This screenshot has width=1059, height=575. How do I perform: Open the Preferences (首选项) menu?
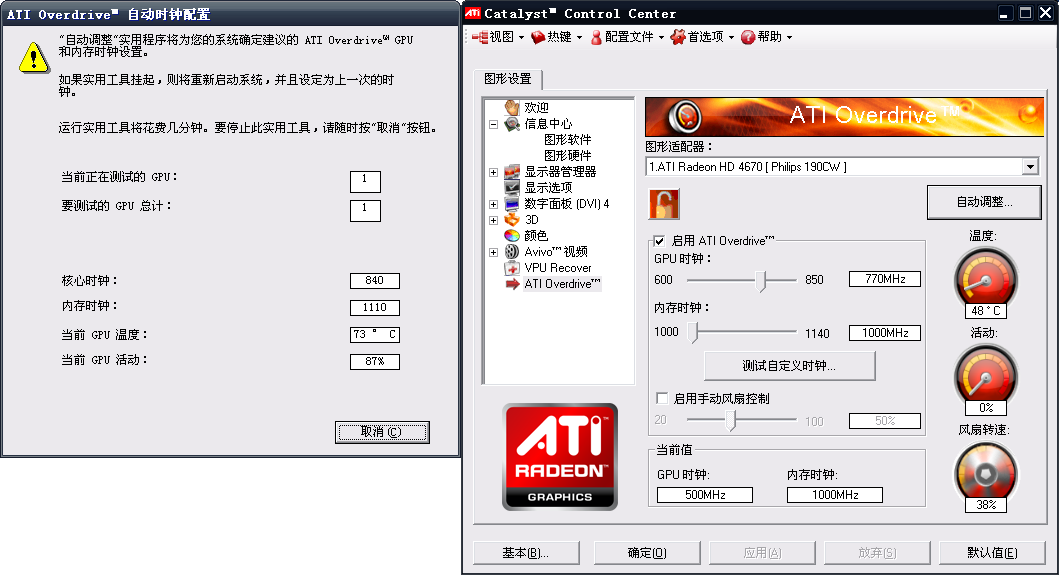click(x=702, y=37)
